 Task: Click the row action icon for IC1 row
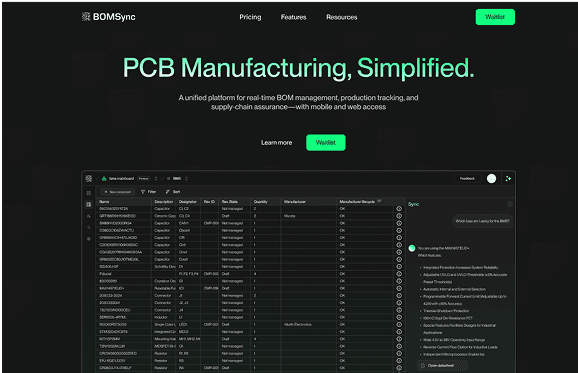pyautogui.click(x=399, y=288)
